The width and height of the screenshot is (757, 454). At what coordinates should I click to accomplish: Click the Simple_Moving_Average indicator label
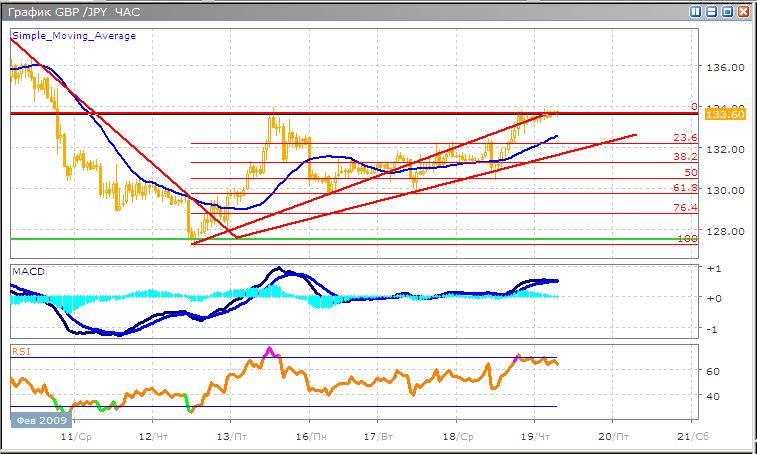74,35
